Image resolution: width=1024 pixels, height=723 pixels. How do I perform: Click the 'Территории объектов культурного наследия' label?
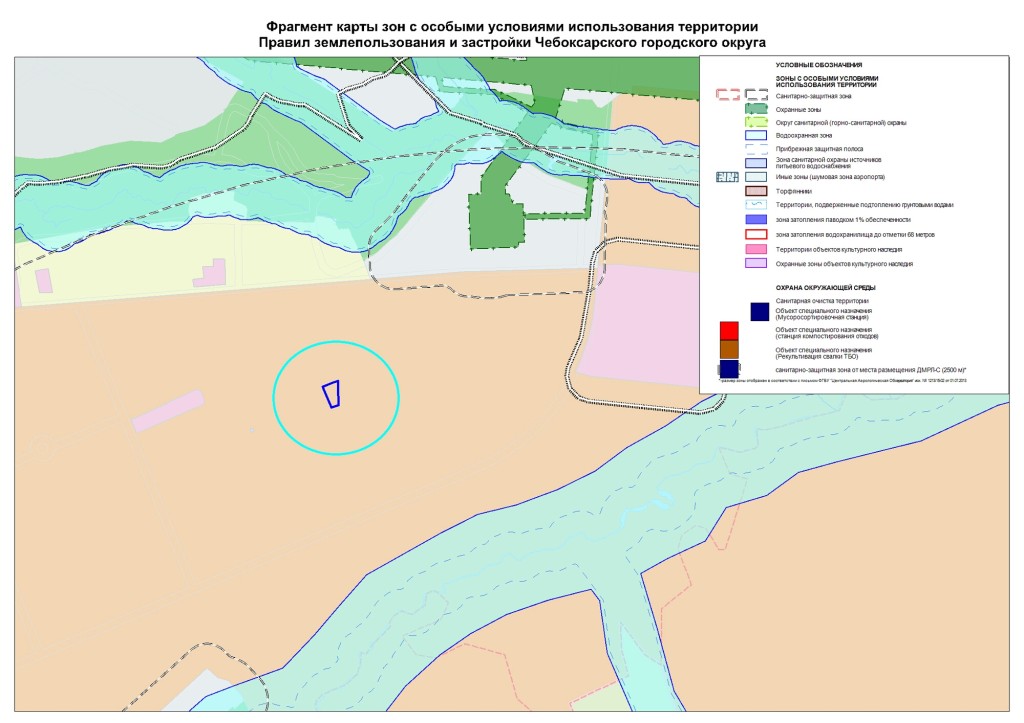click(839, 249)
